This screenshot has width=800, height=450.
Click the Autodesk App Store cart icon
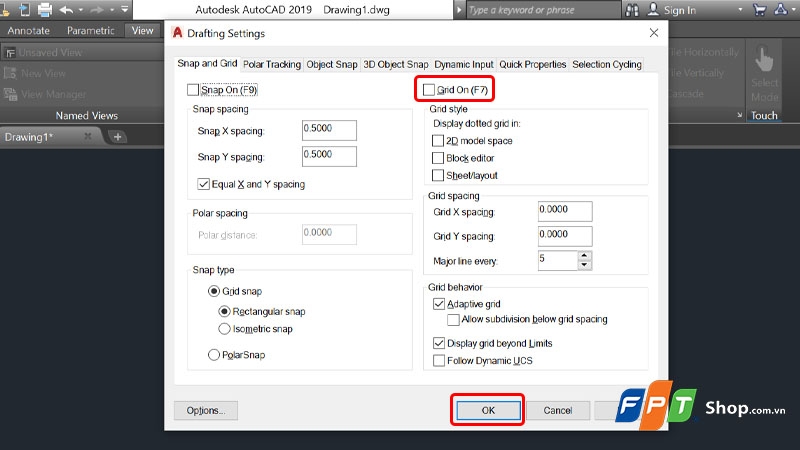pos(759,9)
